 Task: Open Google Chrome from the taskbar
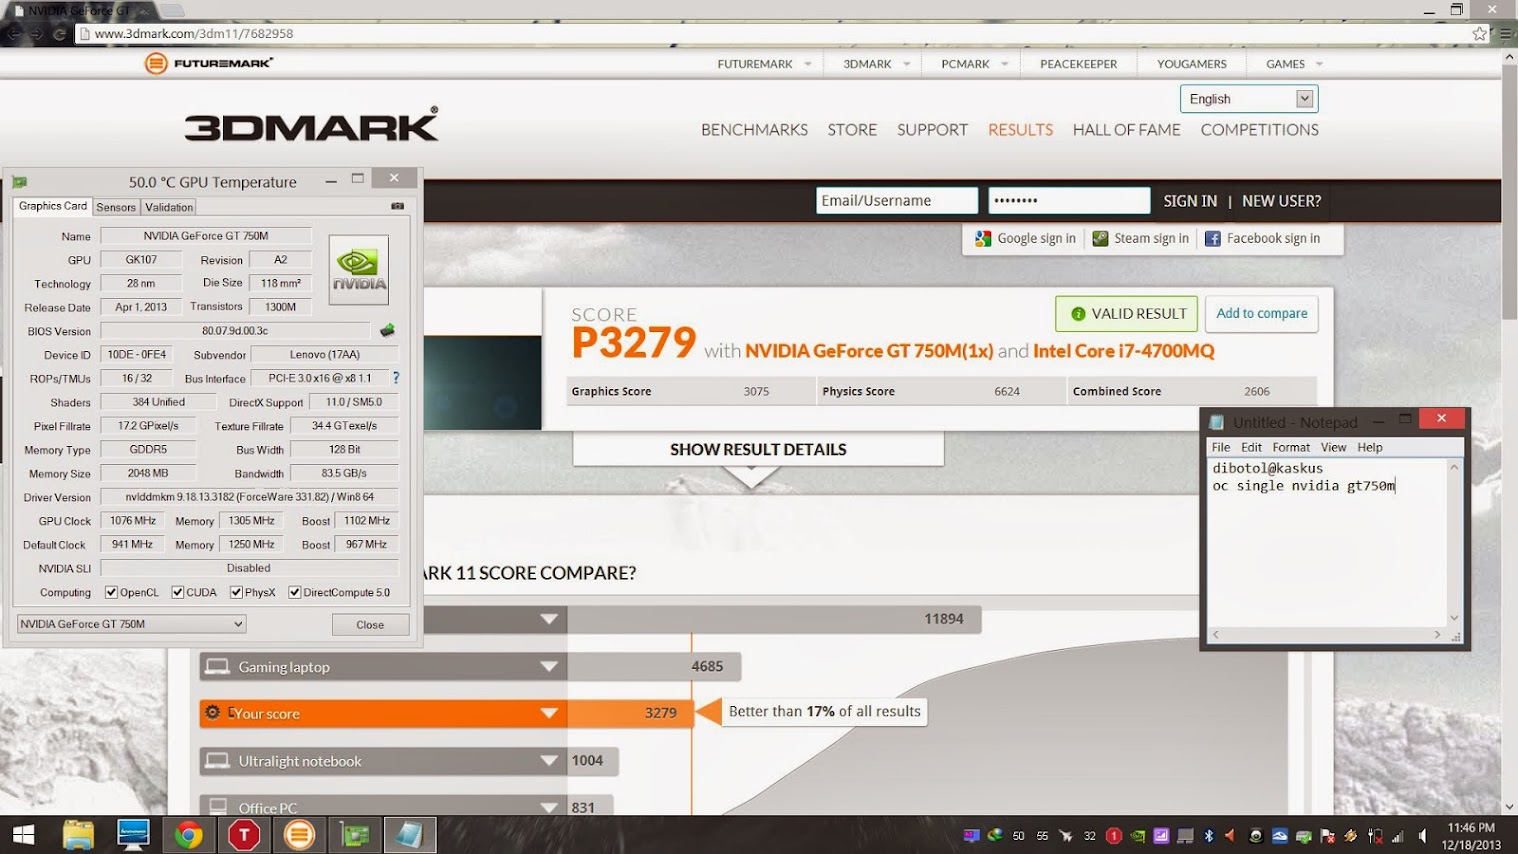coord(188,834)
